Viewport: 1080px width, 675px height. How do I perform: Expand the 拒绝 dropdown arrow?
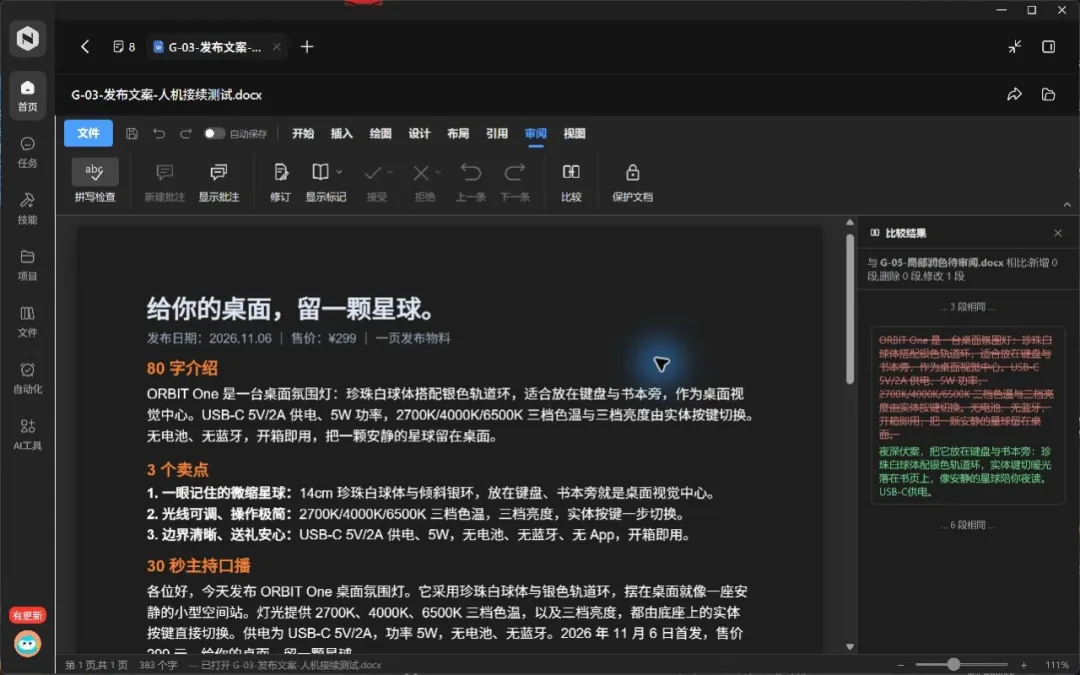pyautogui.click(x=438, y=172)
